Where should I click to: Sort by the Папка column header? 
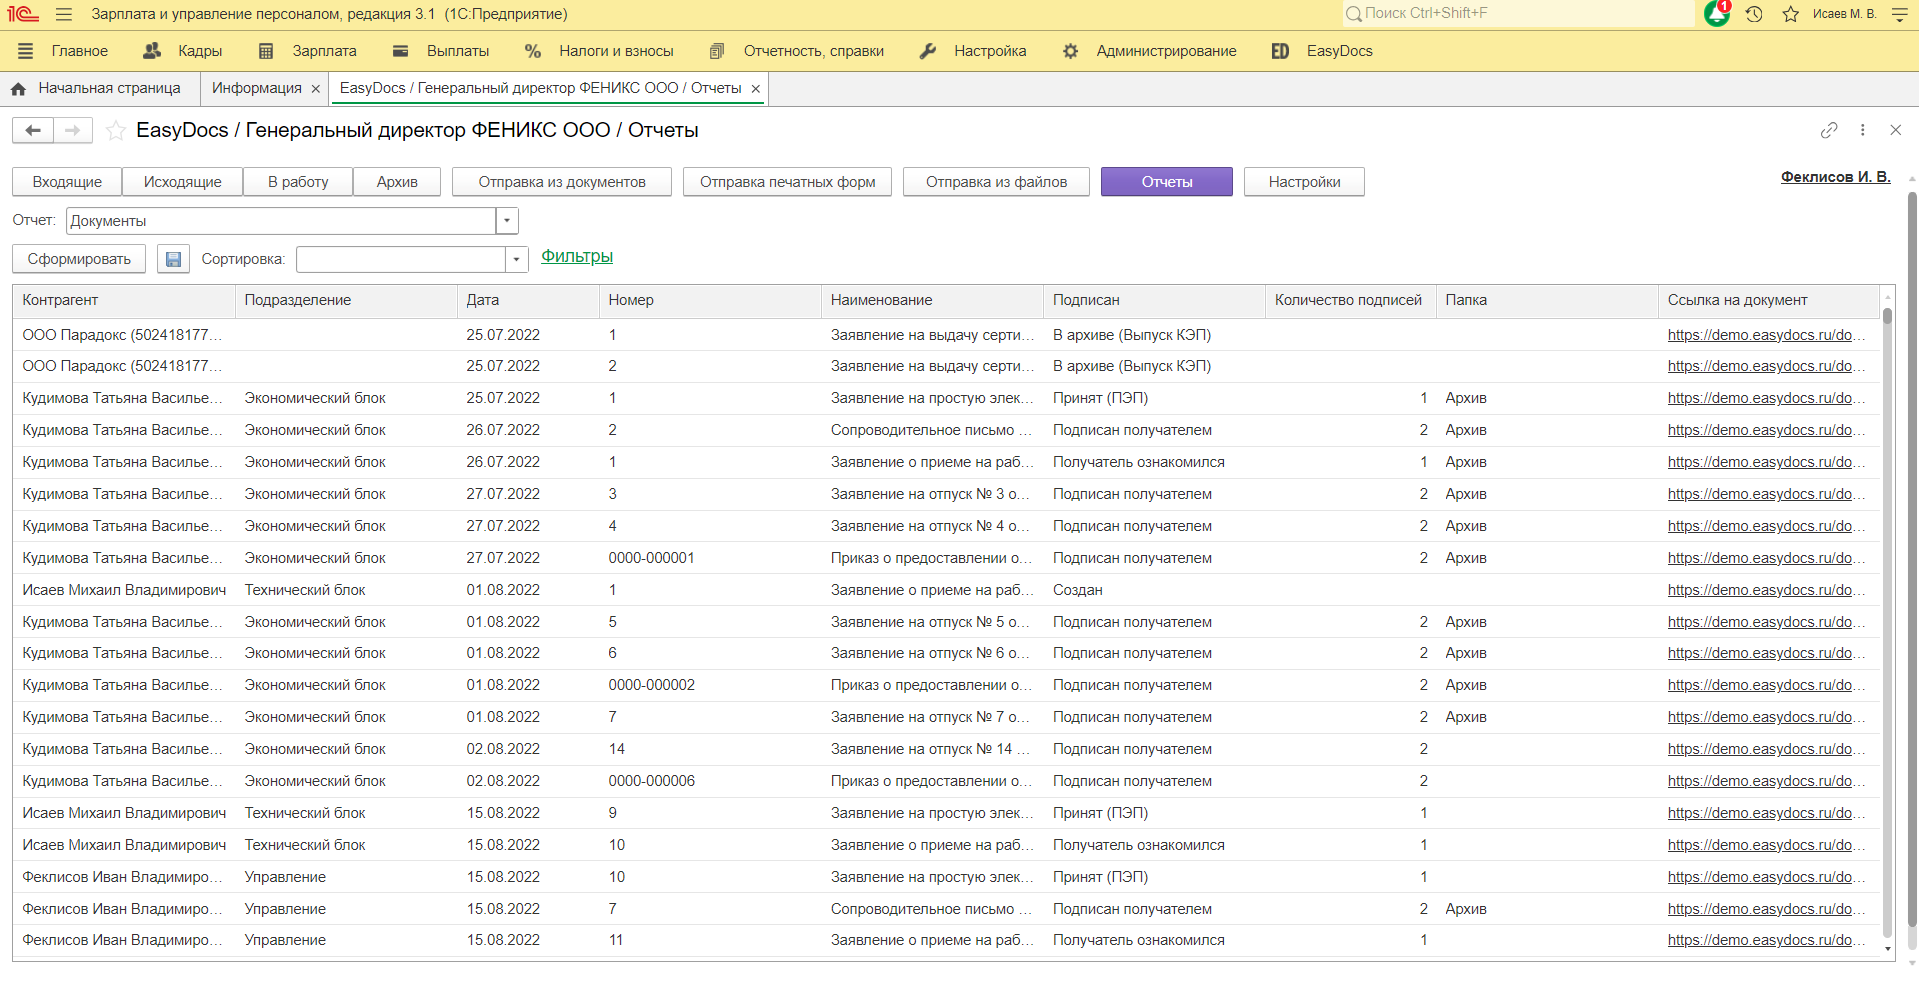1547,301
